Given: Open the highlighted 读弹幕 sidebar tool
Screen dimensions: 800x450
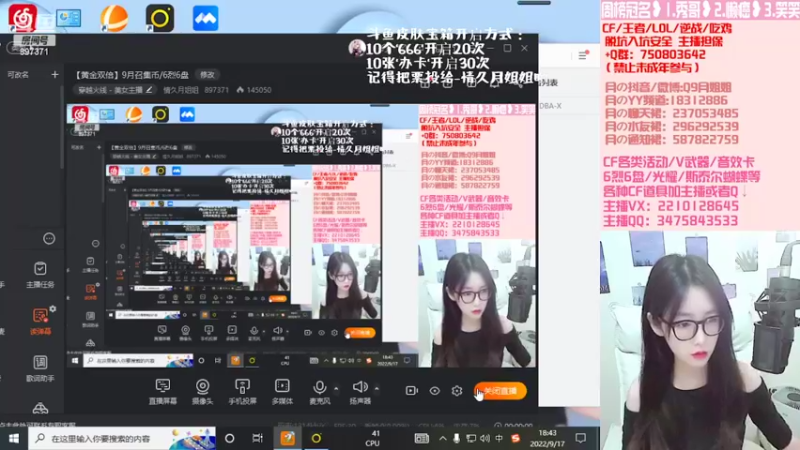Looking at the screenshot, I should point(40,321).
